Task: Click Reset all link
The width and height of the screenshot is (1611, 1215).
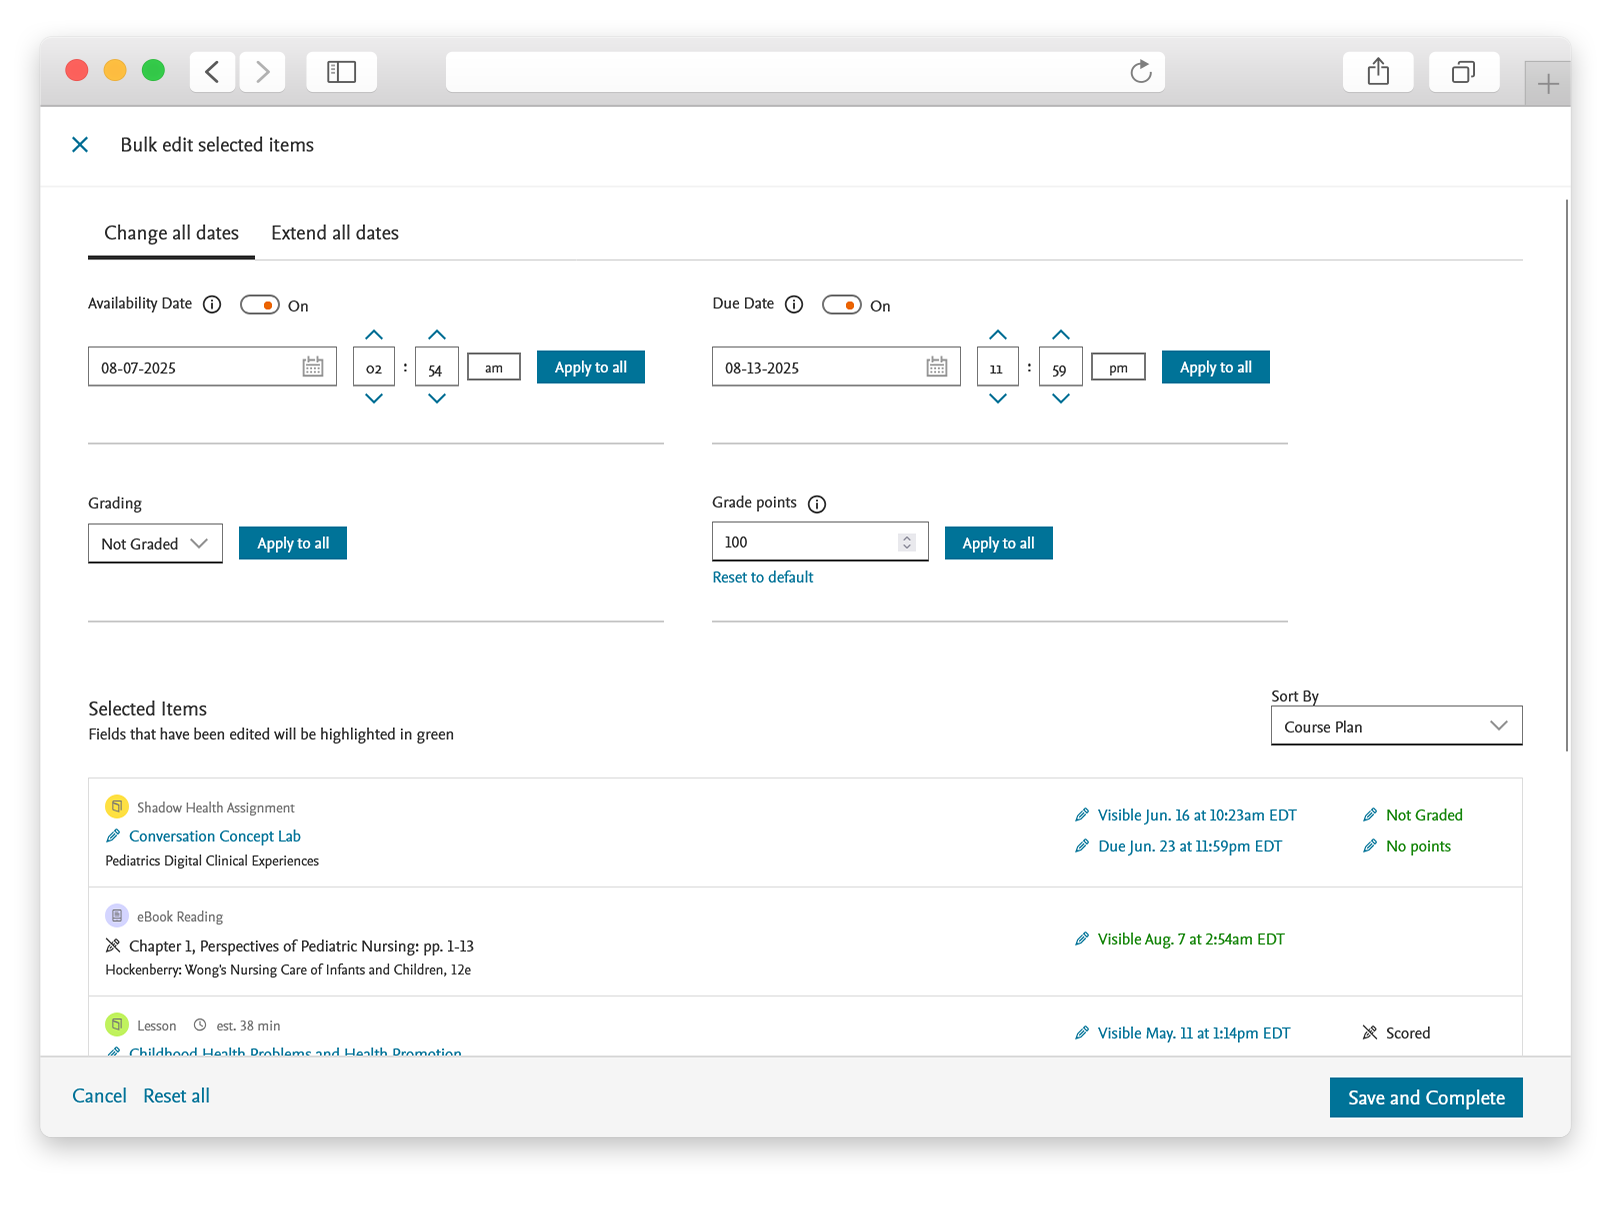Action: point(176,1096)
